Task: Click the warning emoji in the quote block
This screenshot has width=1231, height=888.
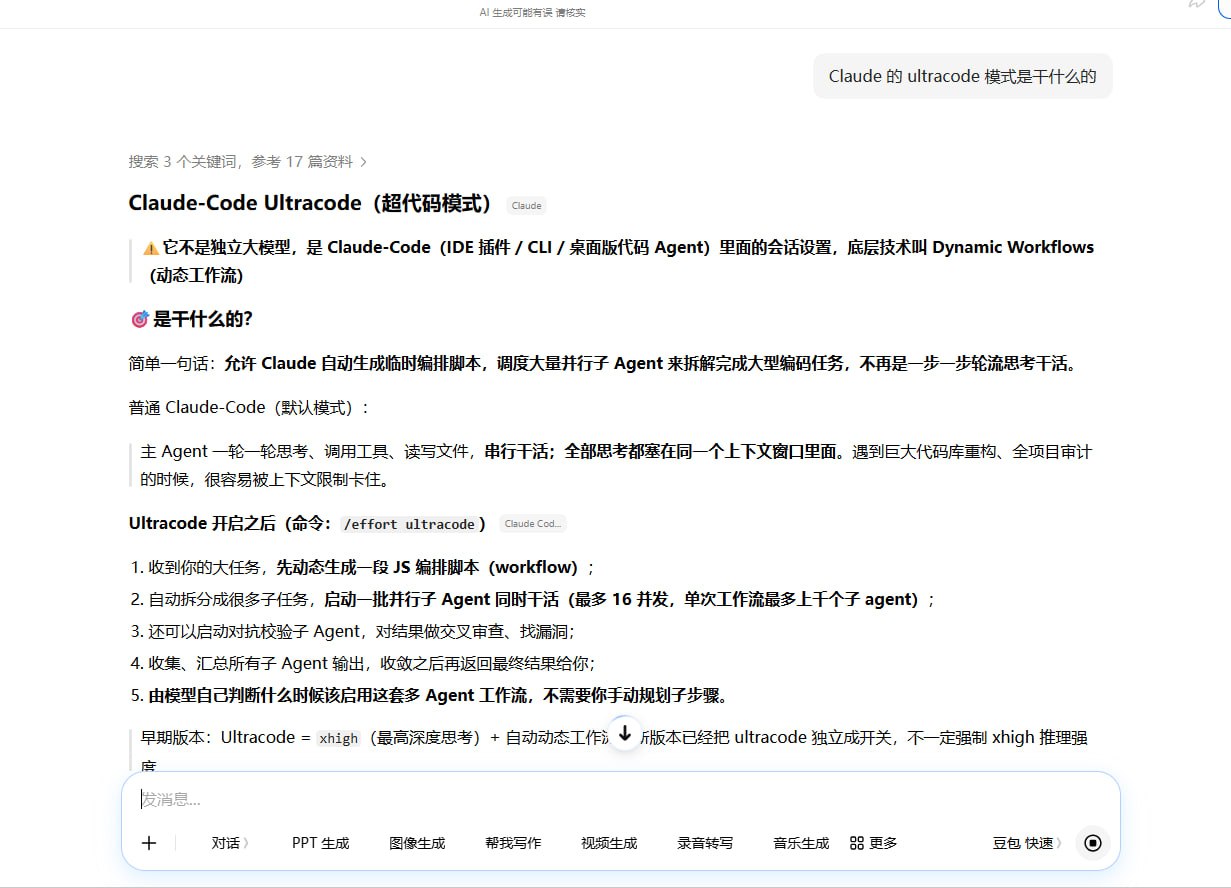Action: (151, 247)
